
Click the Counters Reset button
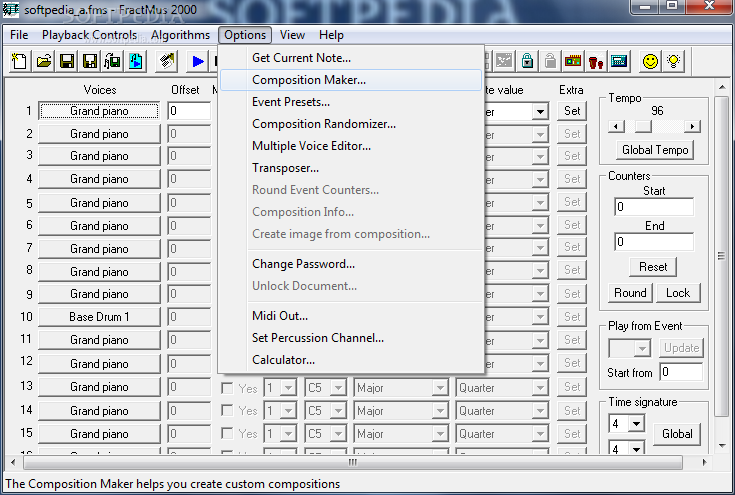(x=653, y=267)
